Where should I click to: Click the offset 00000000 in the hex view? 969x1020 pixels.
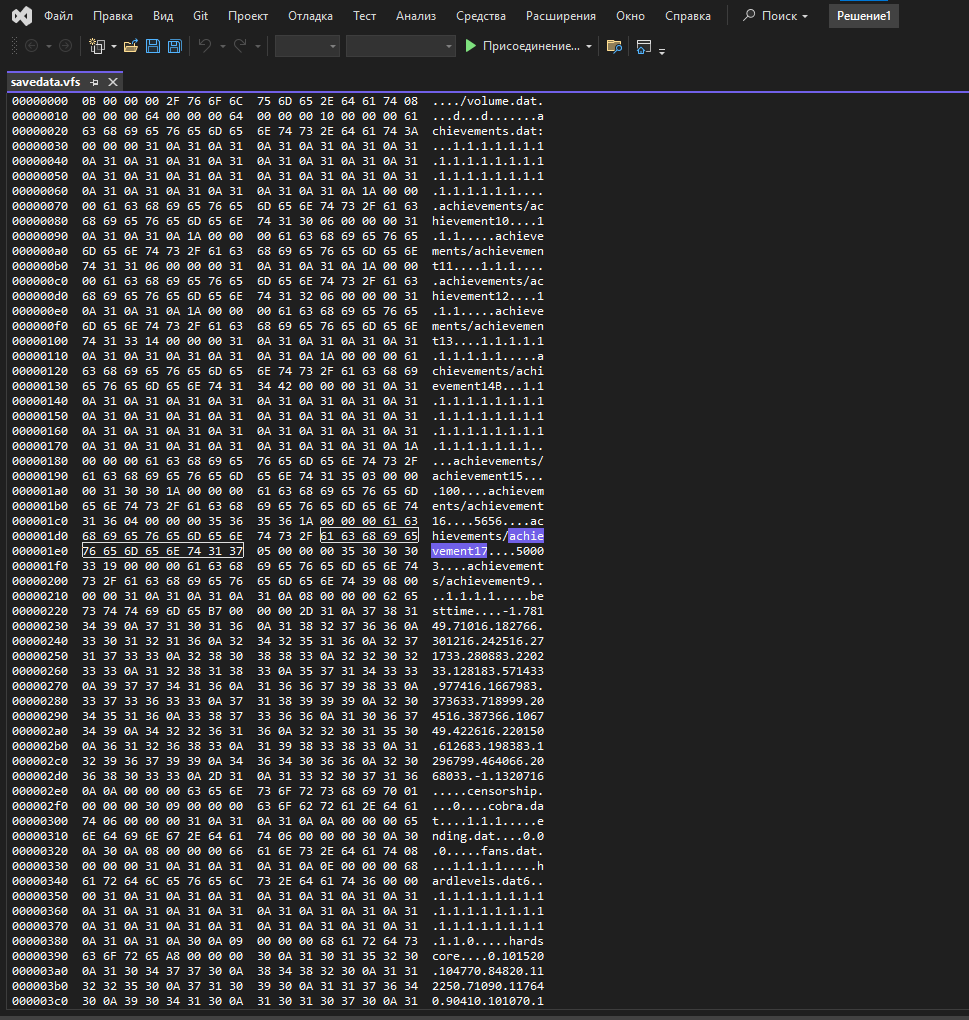pyautogui.click(x=40, y=101)
